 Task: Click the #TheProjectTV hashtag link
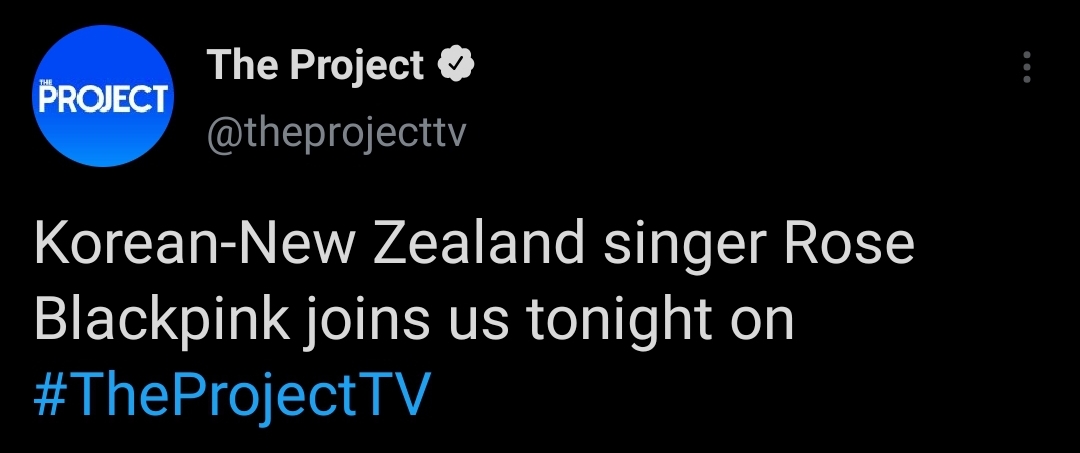pyautogui.click(x=231, y=396)
